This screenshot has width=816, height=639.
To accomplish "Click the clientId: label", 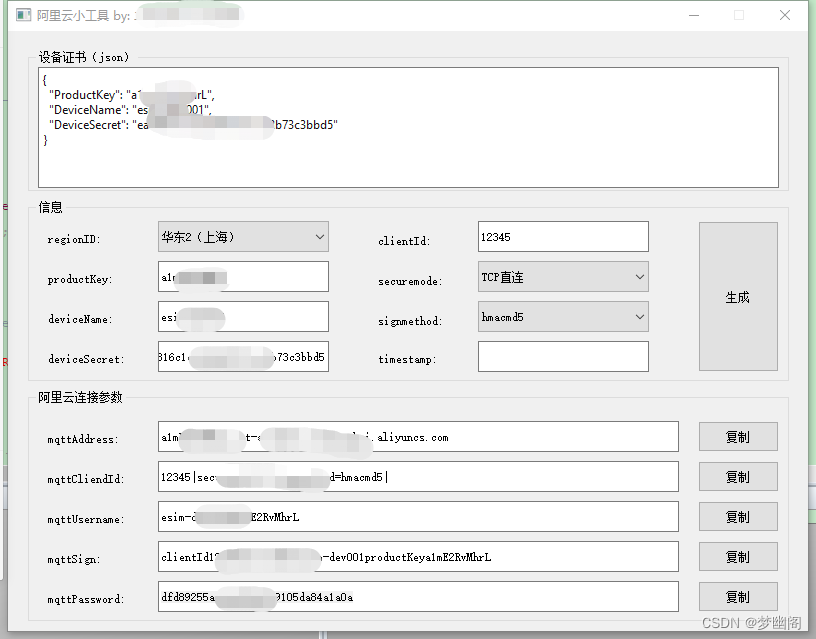I will (404, 241).
